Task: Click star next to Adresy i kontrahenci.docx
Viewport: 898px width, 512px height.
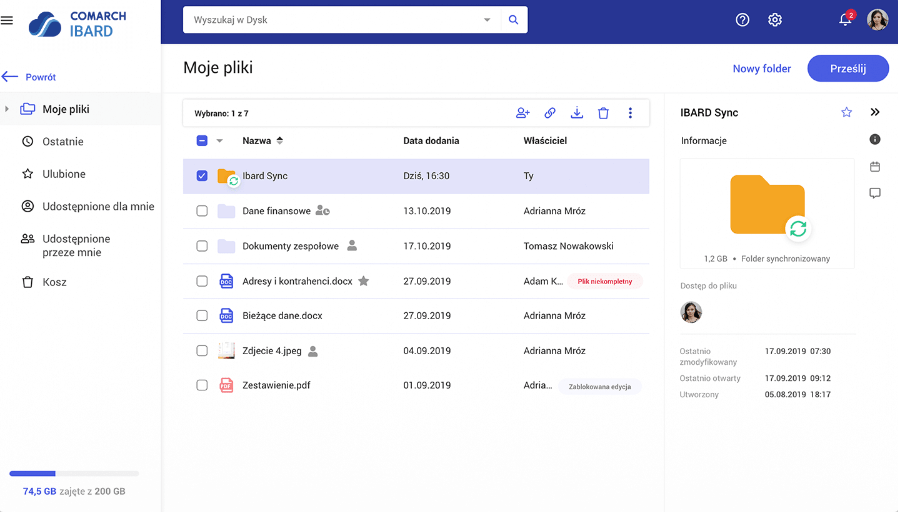Action: [363, 281]
